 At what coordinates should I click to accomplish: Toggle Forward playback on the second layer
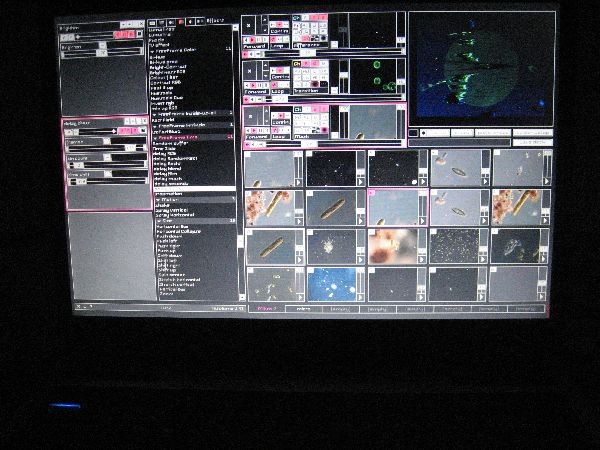pos(255,90)
